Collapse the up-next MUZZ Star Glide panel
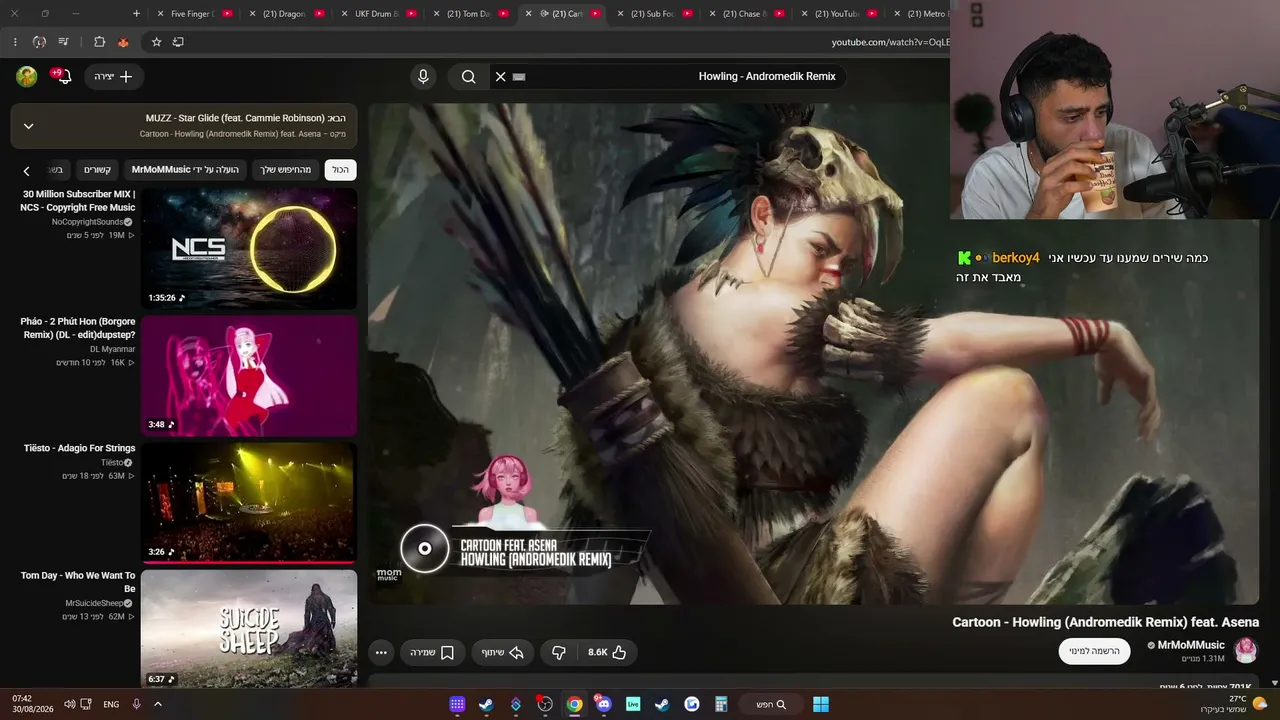The image size is (1280, 720). (29, 126)
